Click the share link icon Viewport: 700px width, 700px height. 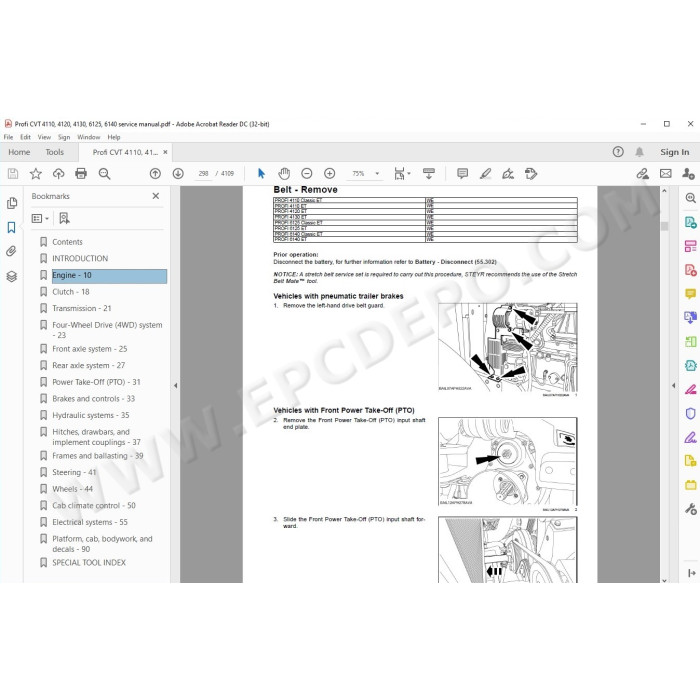pos(642,174)
